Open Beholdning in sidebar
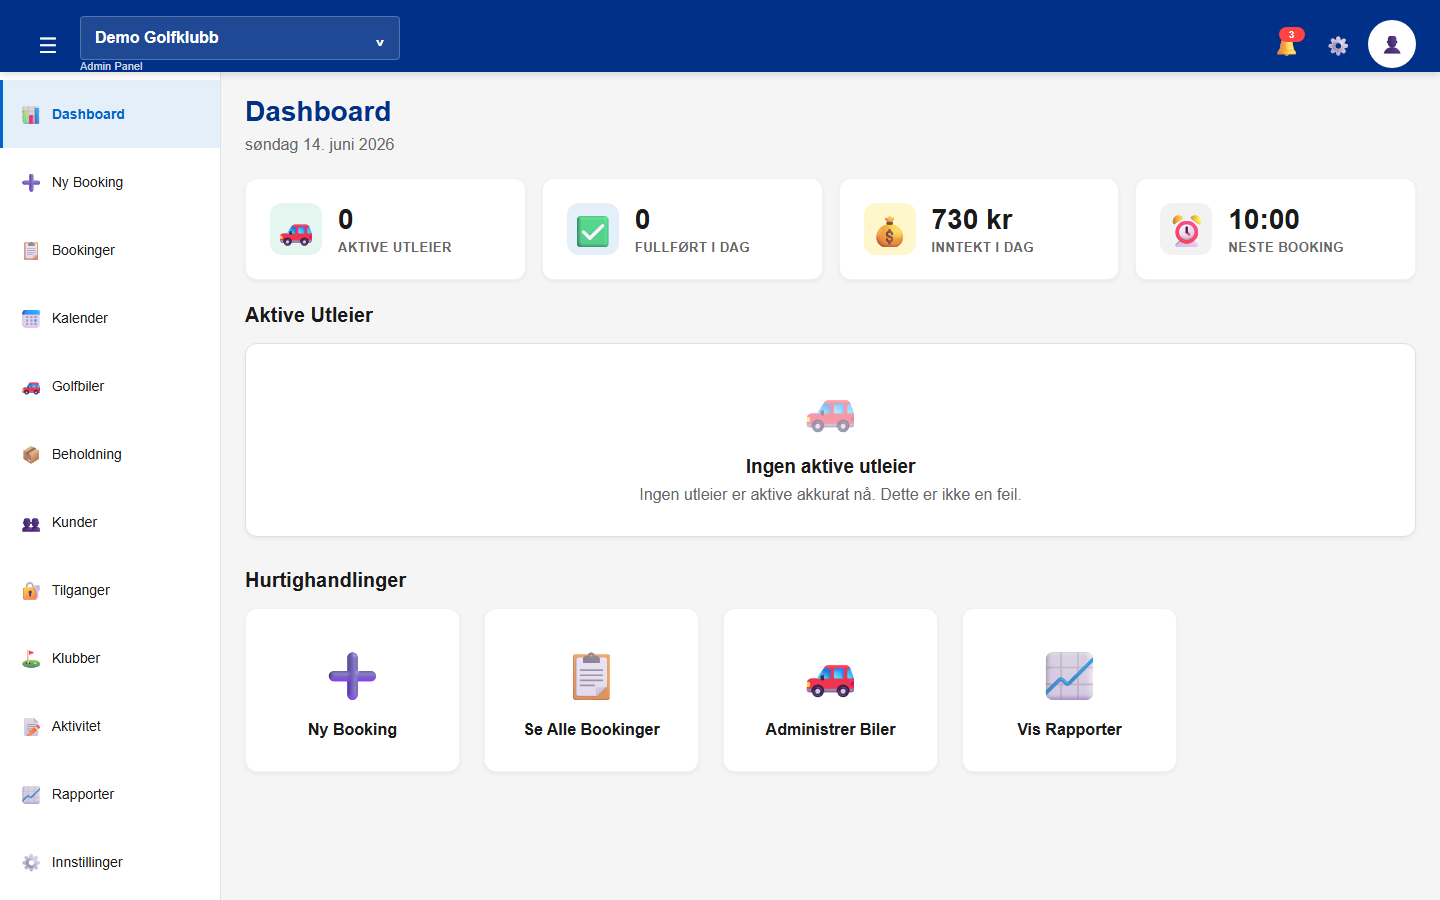The image size is (1440, 900). tap(87, 454)
